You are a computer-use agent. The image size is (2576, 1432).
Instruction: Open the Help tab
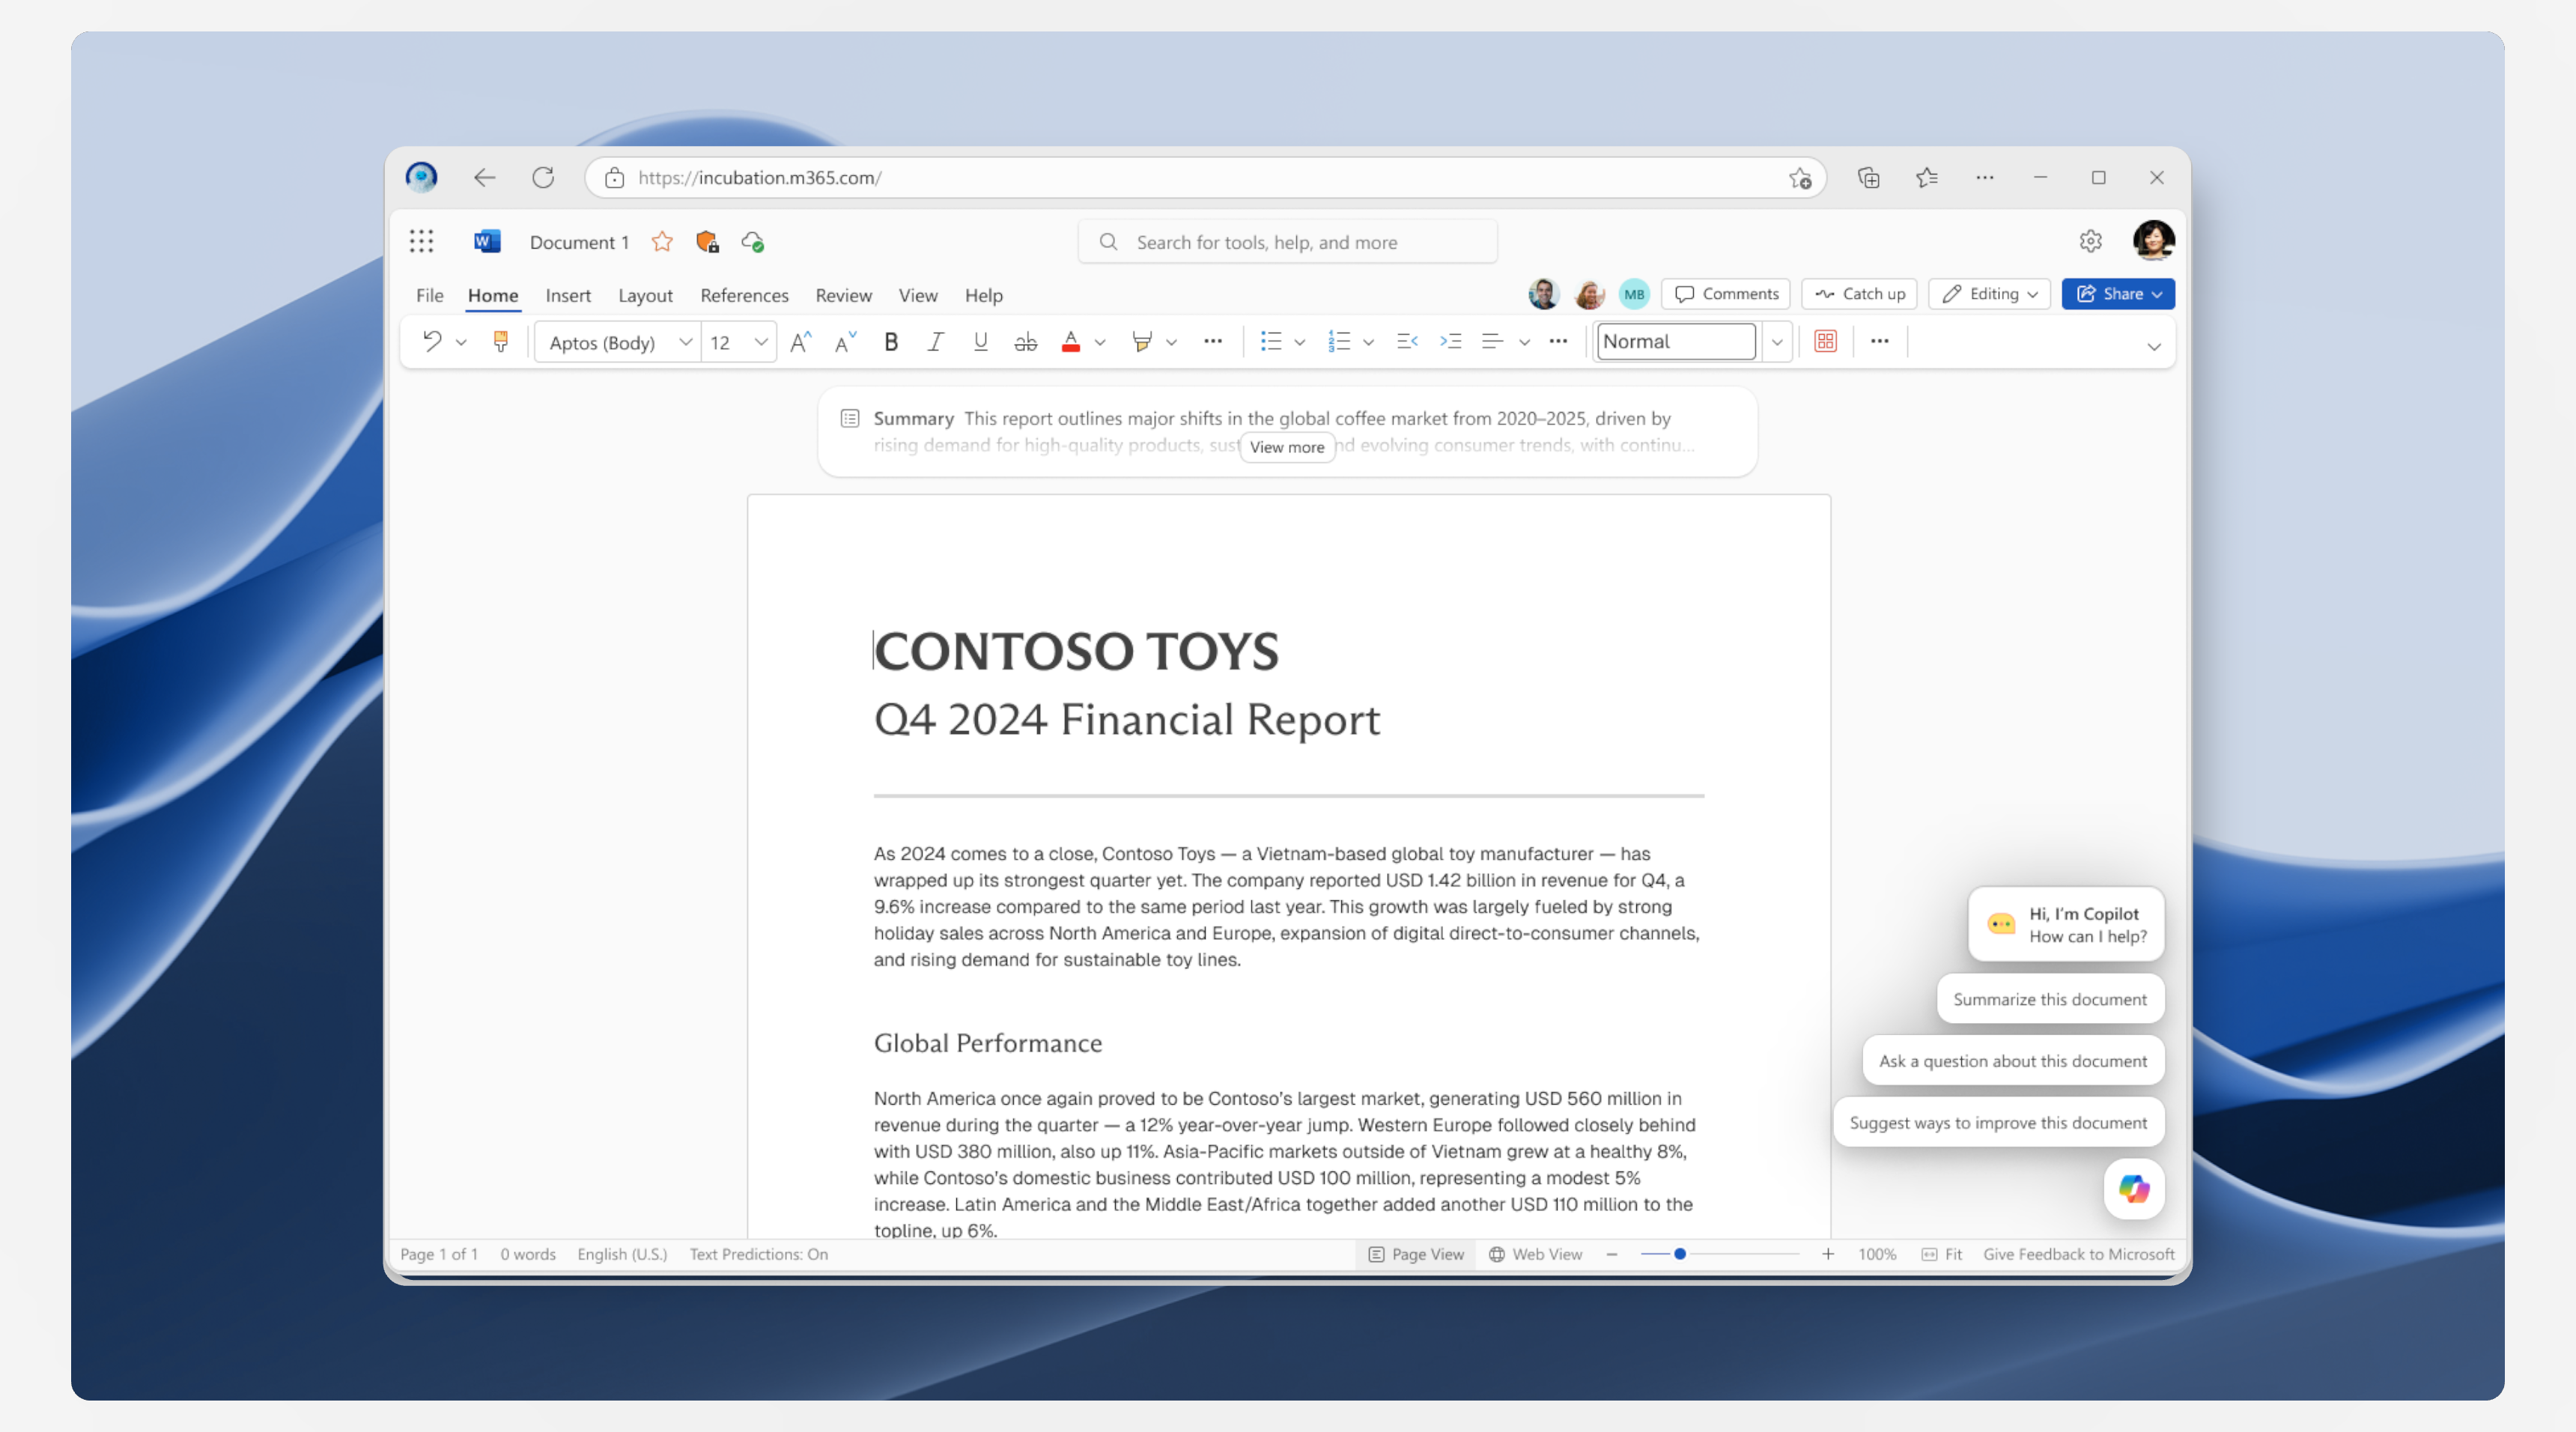coord(984,295)
